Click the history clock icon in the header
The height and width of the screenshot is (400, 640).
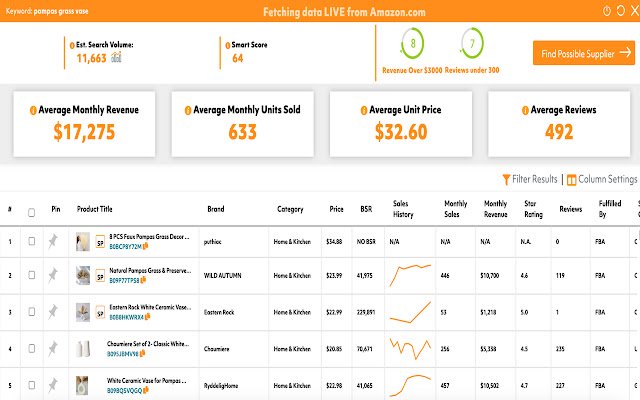coord(607,11)
